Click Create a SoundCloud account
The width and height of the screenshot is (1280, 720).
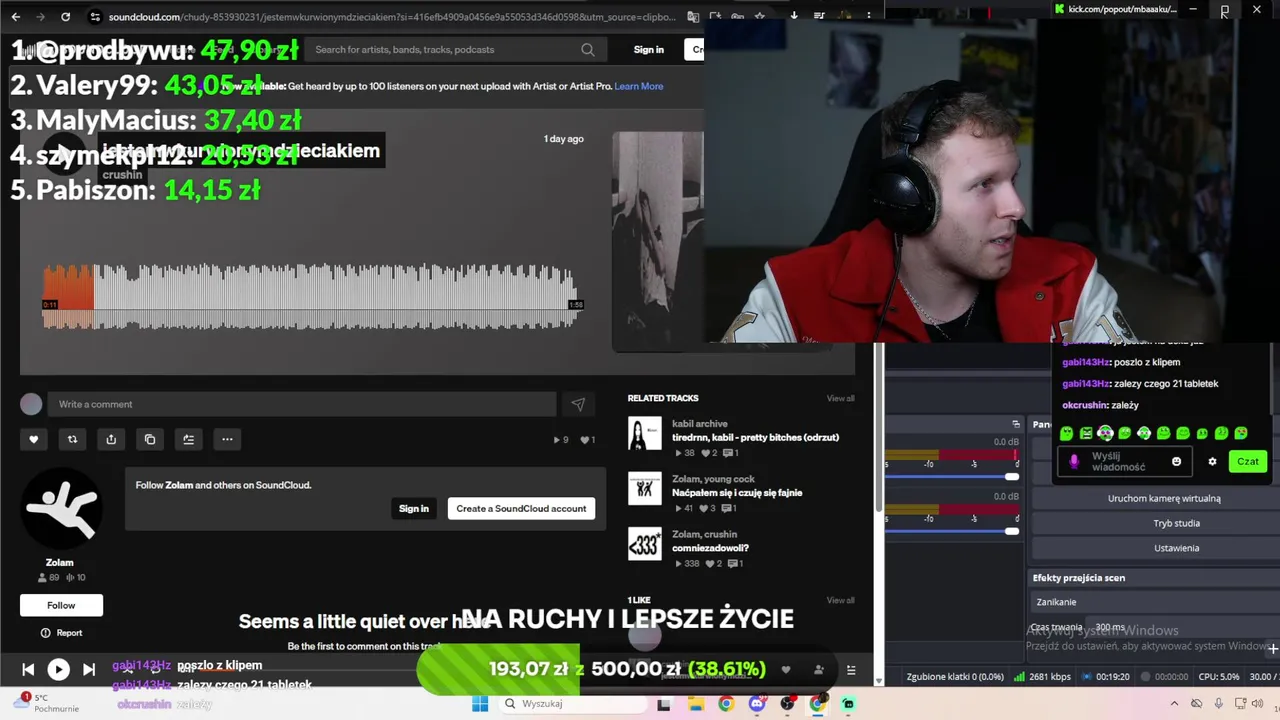click(x=521, y=508)
